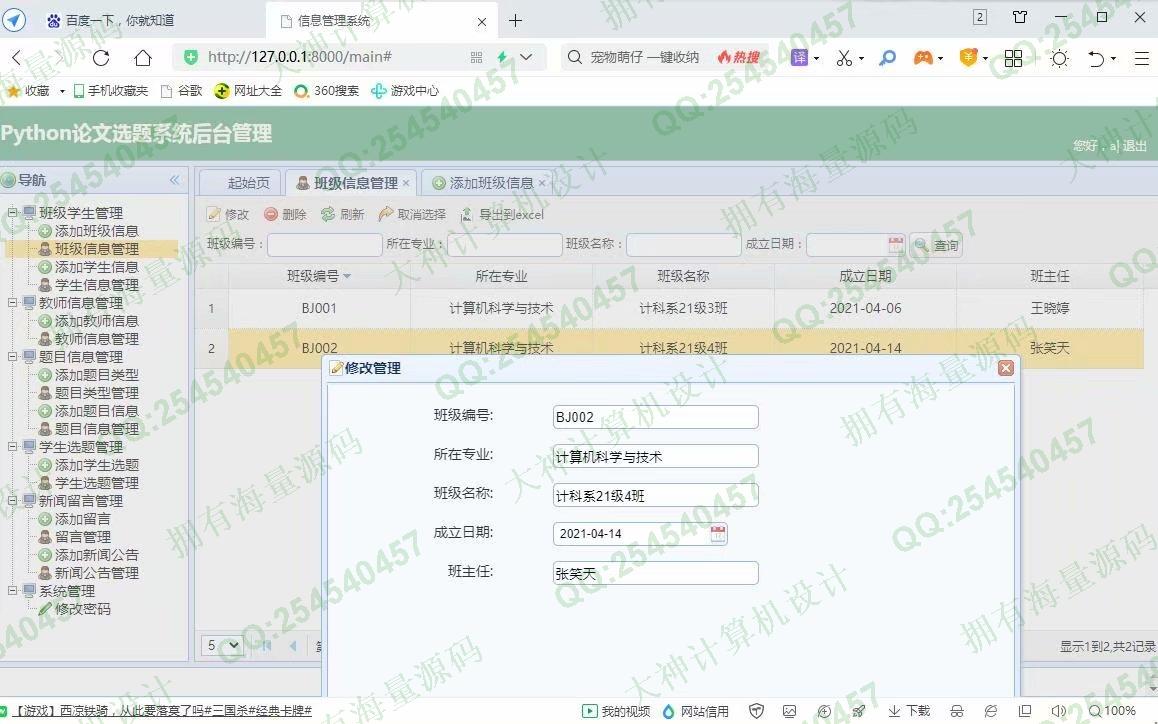
Task: Export the table via 导出到excel
Action: (502, 215)
